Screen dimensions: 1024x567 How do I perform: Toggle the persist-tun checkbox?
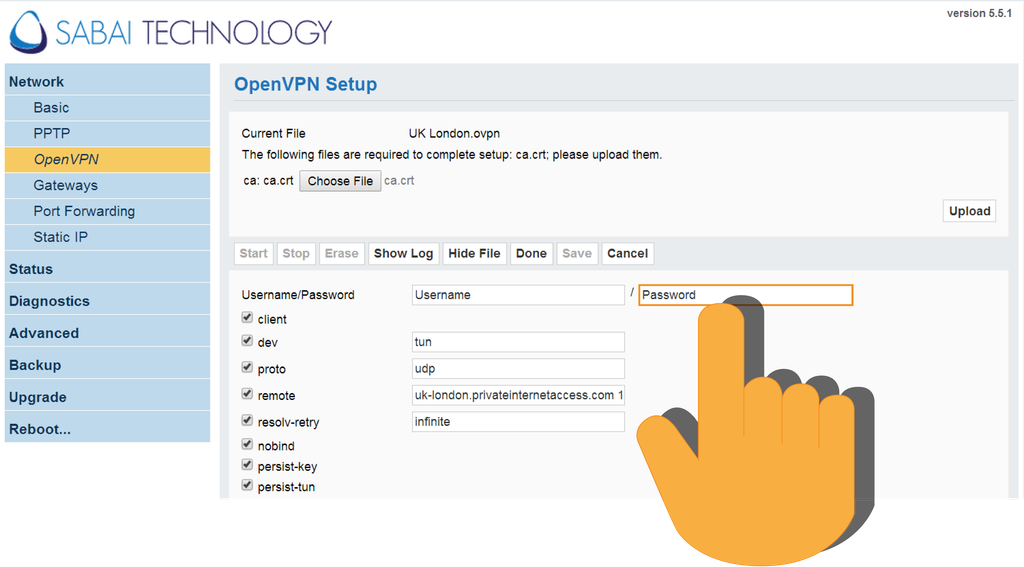click(x=247, y=485)
